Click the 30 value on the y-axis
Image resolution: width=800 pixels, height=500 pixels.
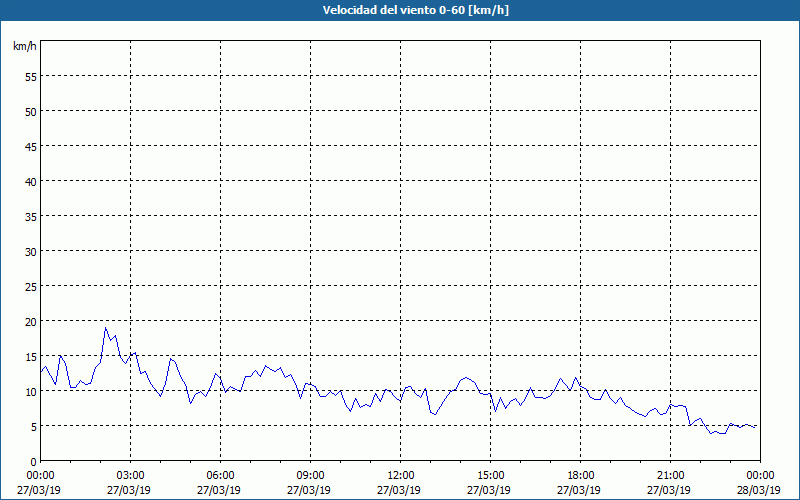pyautogui.click(x=31, y=252)
